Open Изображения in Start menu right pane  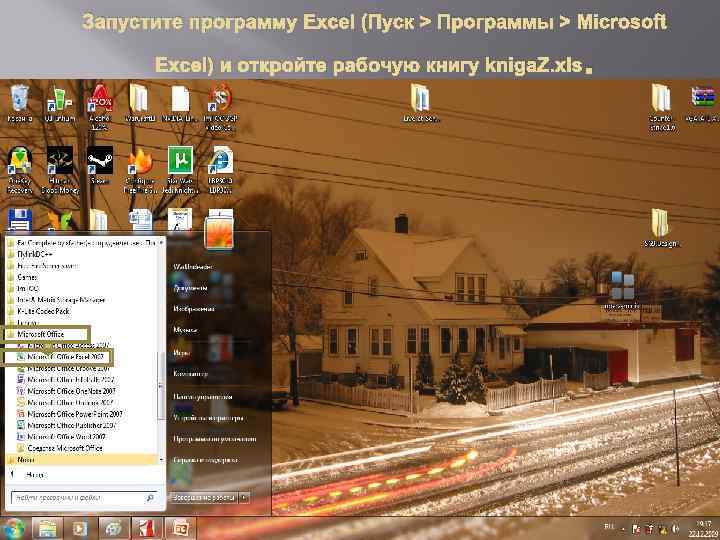[193, 309]
